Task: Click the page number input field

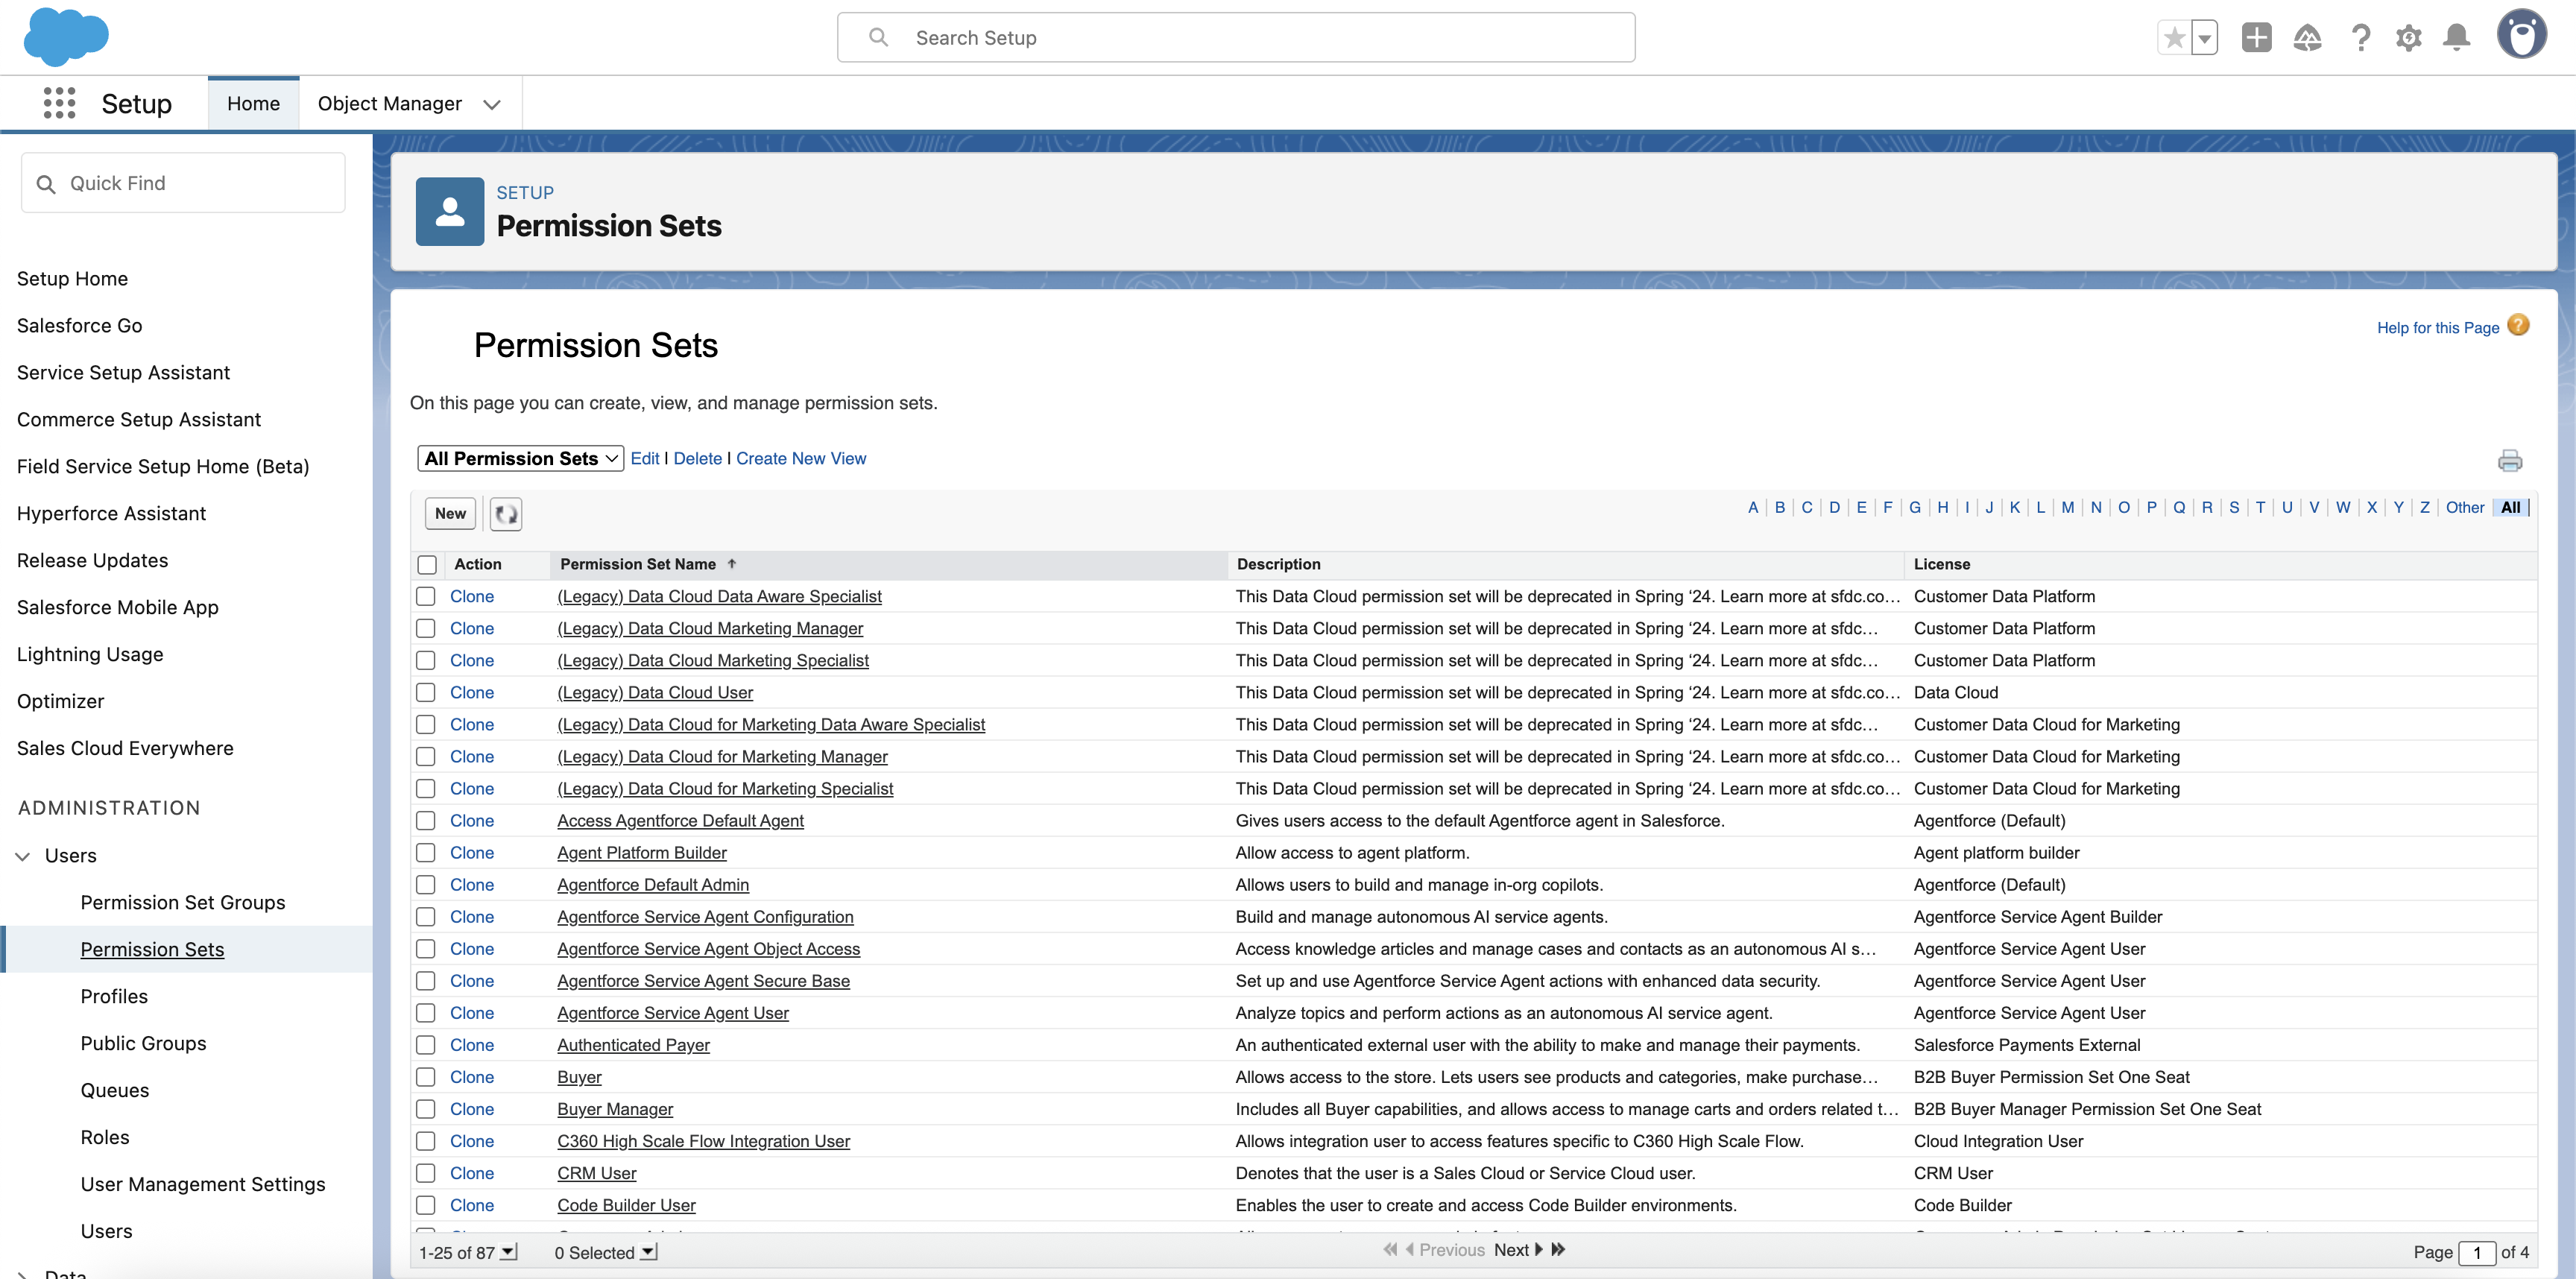Action: [2477, 1252]
